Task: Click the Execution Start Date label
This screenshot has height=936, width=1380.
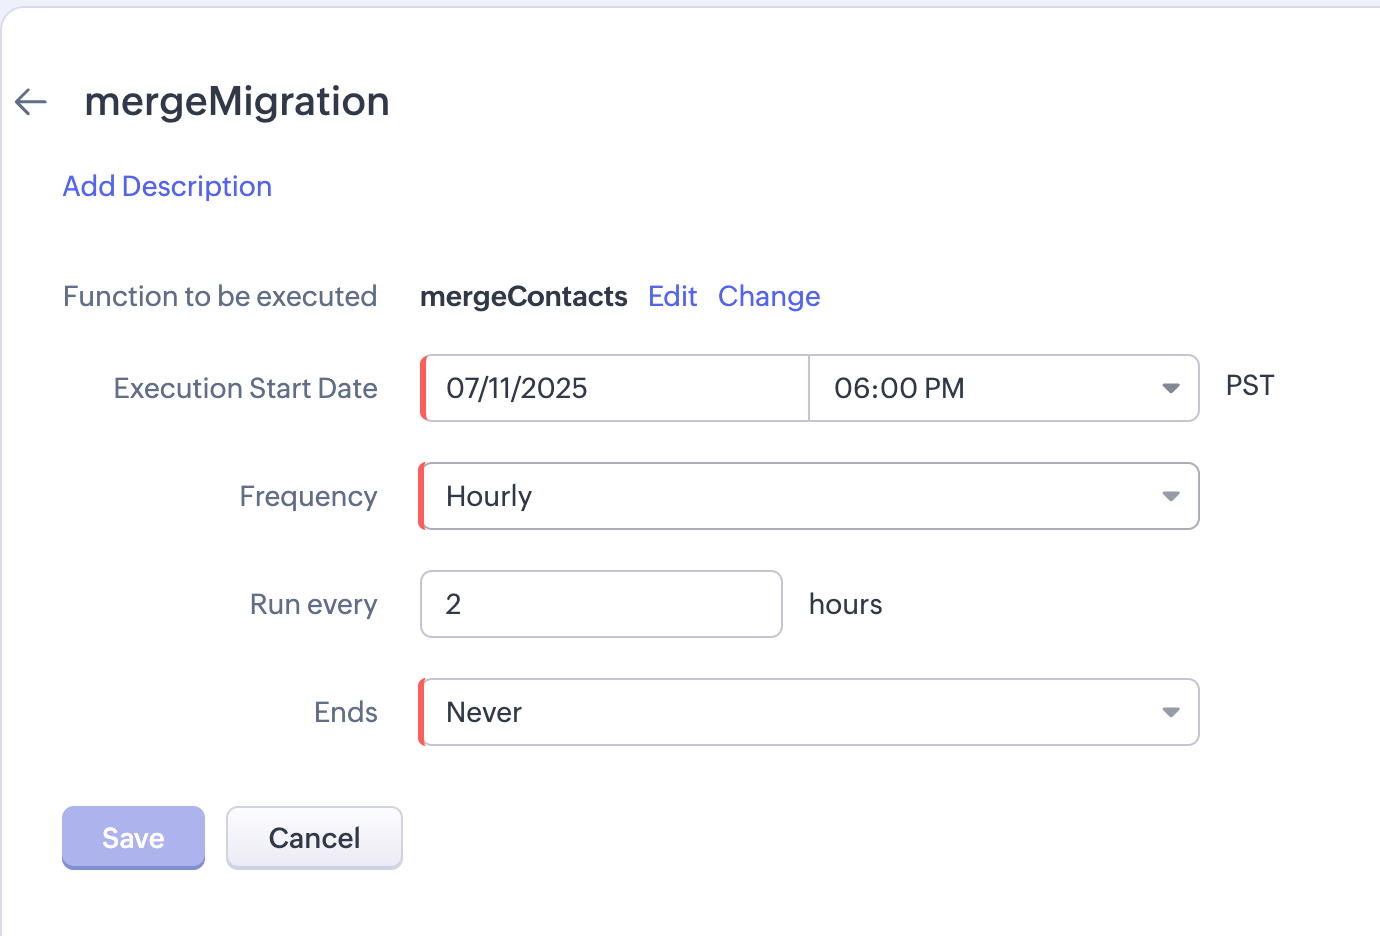Action: (x=245, y=388)
